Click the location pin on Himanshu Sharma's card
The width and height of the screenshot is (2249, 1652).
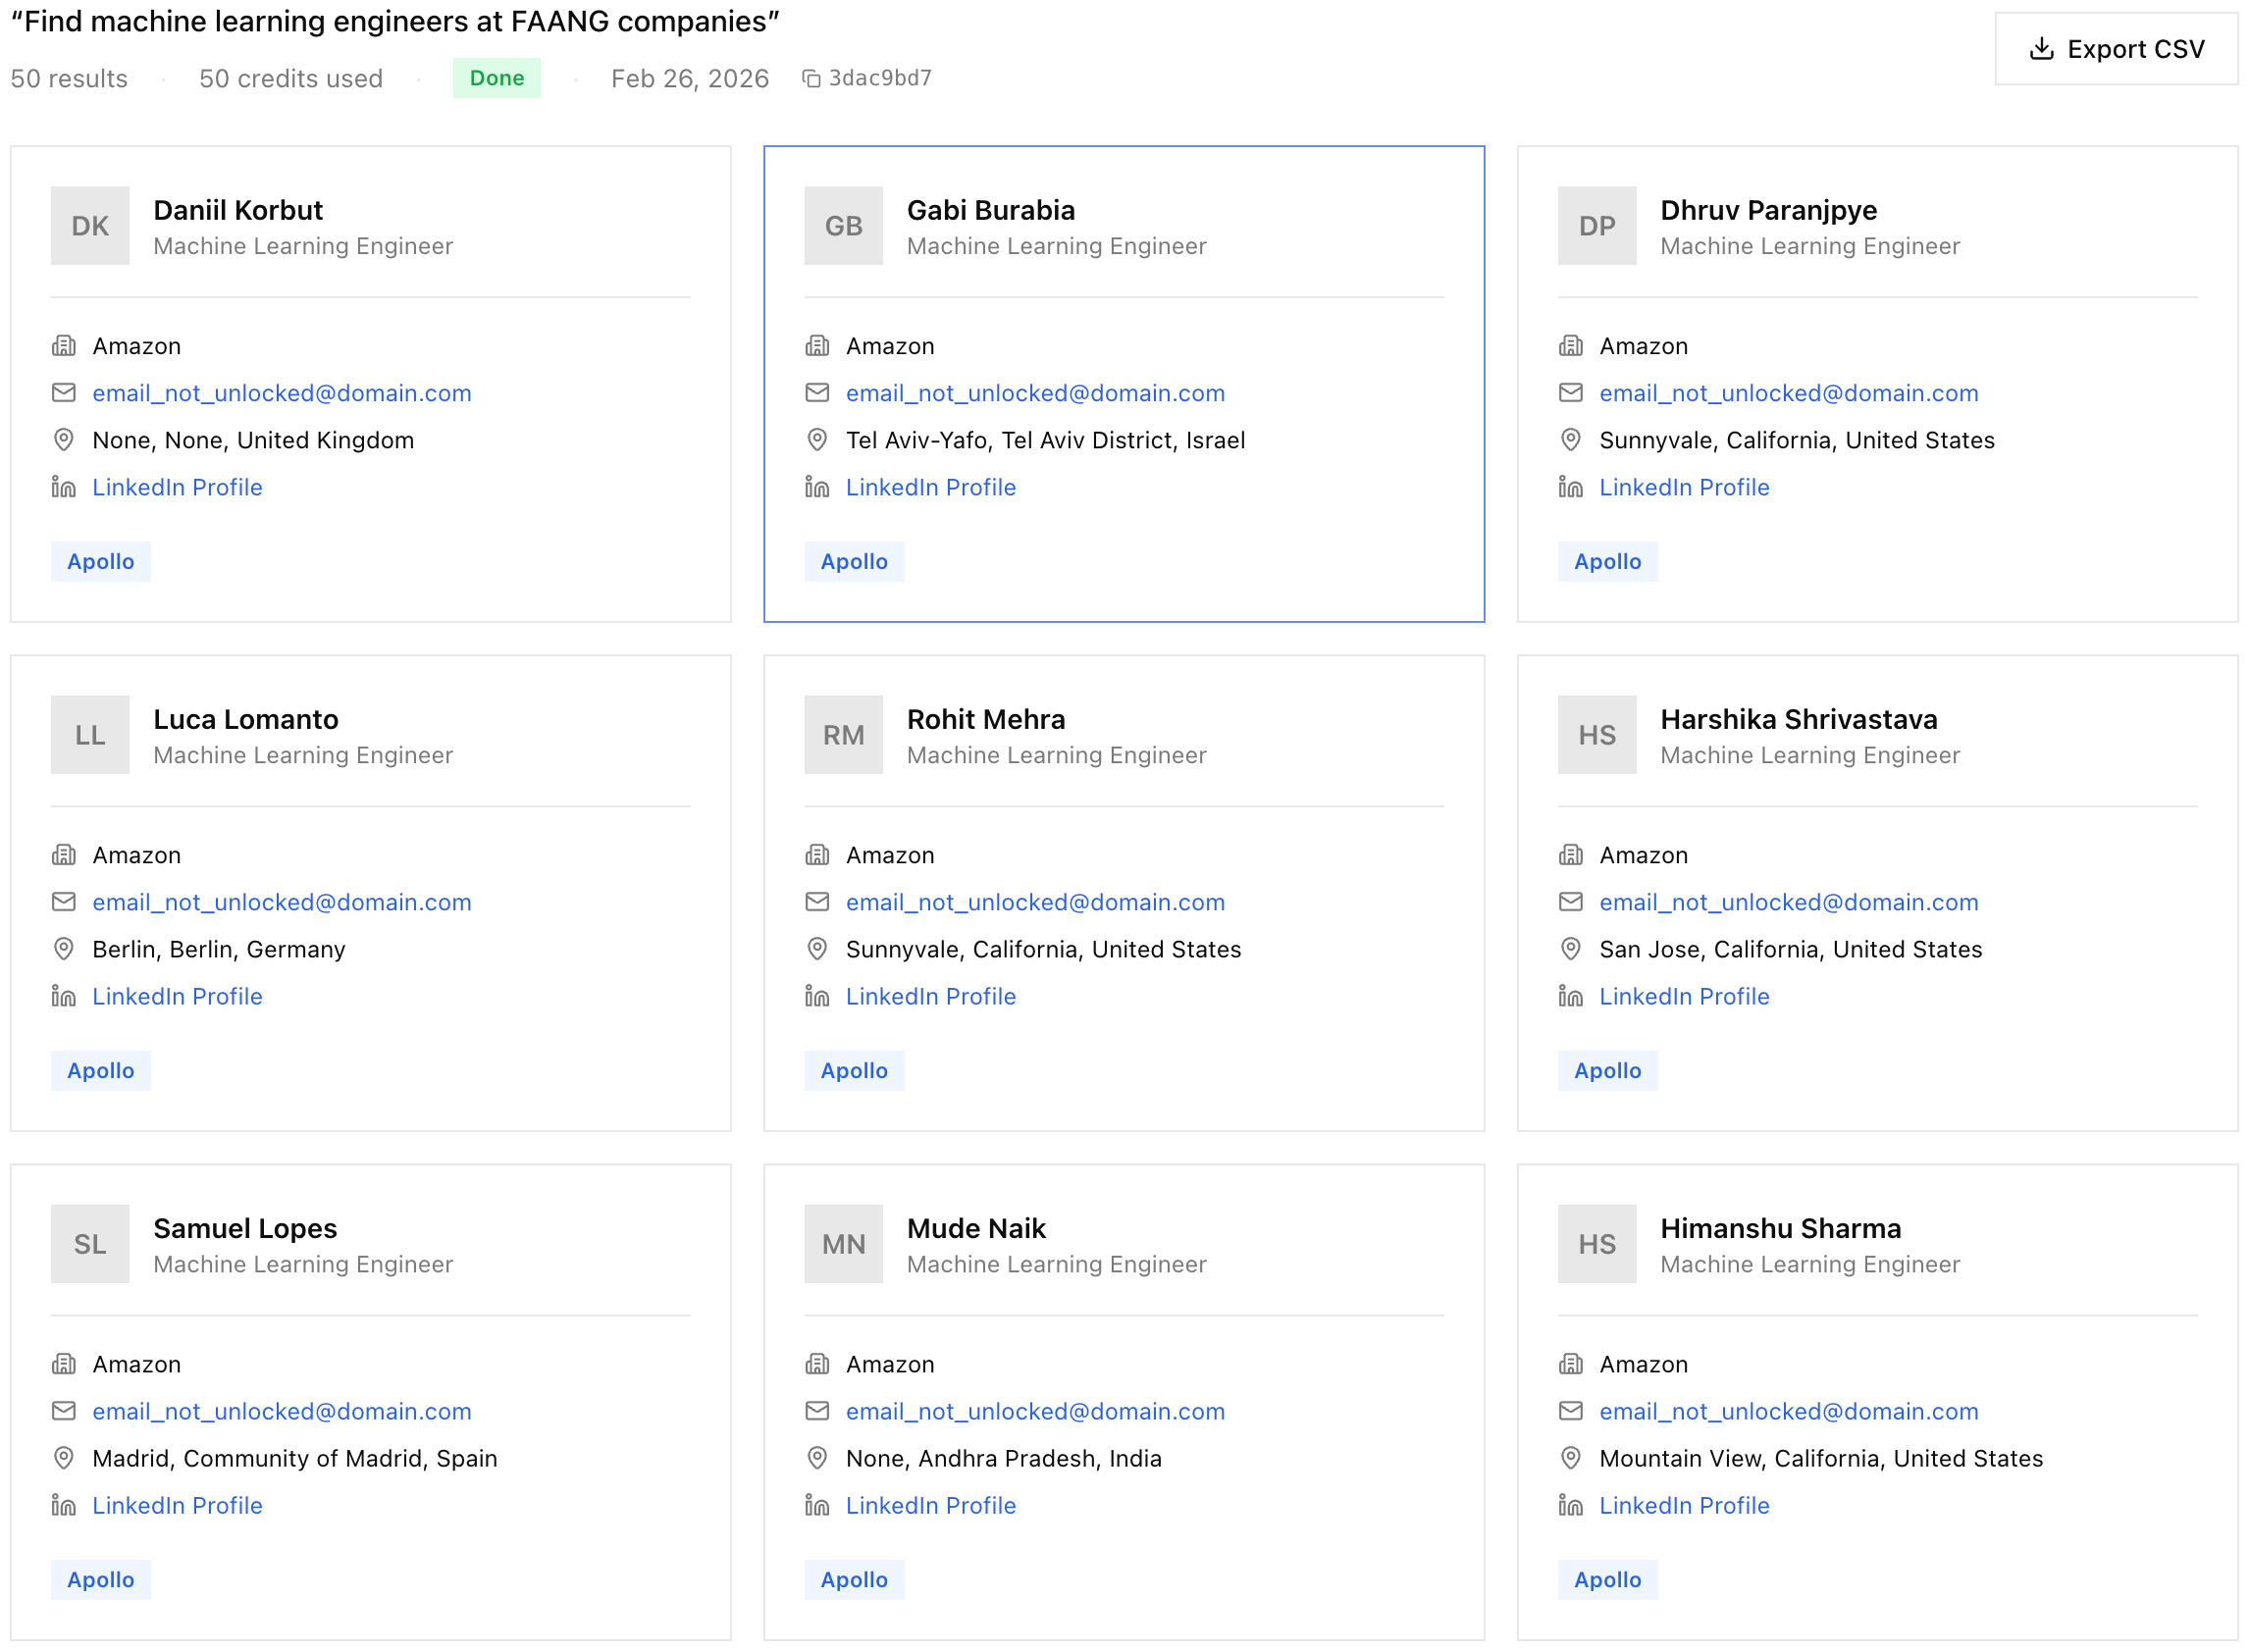pyautogui.click(x=1571, y=1458)
